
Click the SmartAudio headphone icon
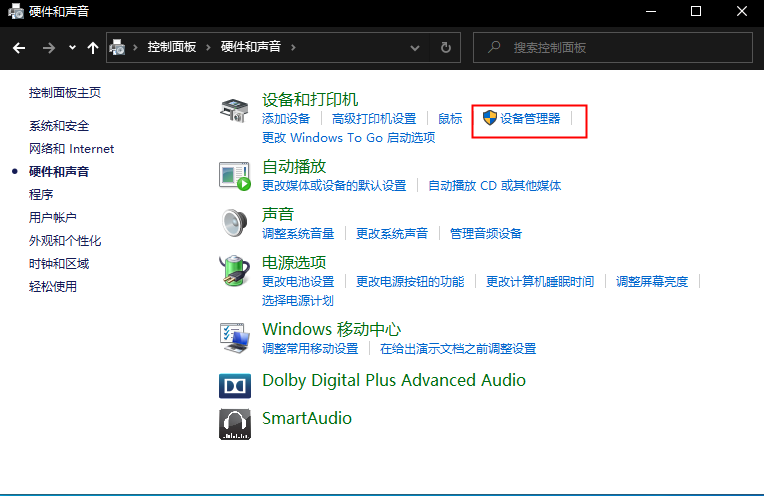(x=235, y=424)
